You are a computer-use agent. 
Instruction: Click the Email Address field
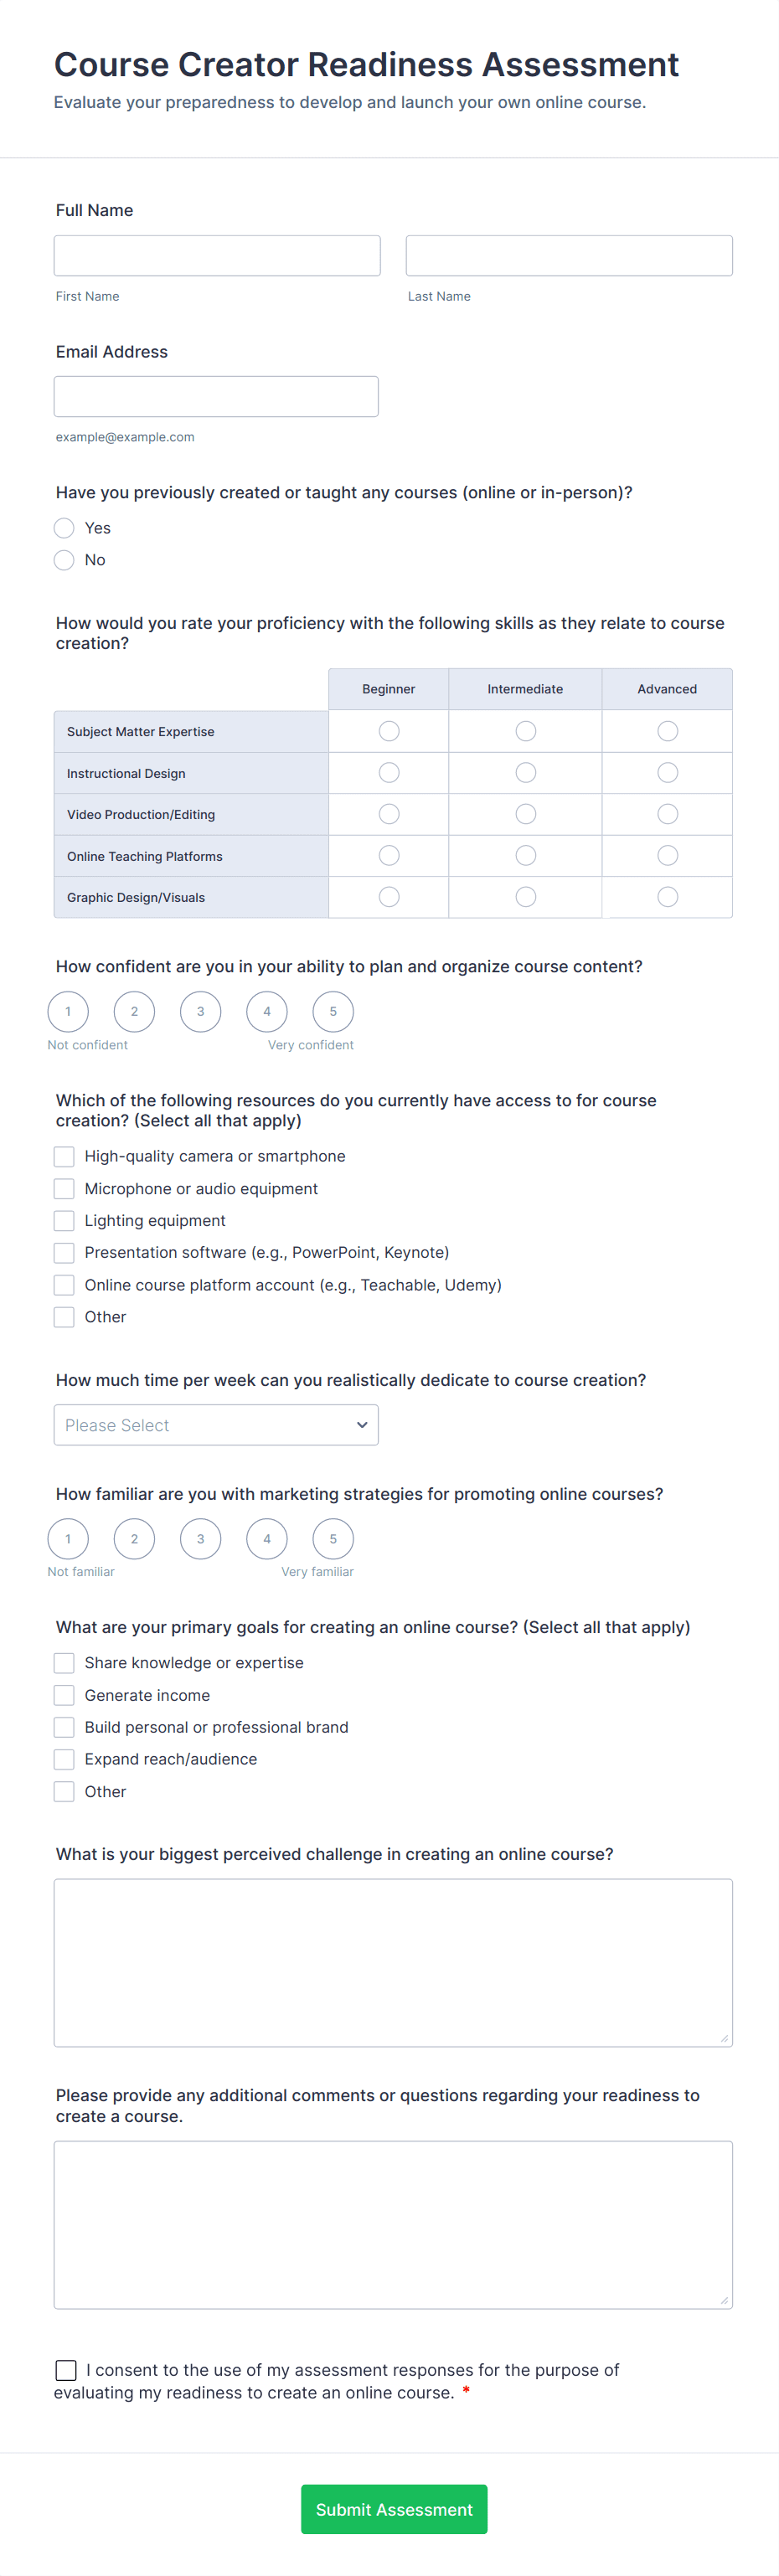pyautogui.click(x=215, y=395)
